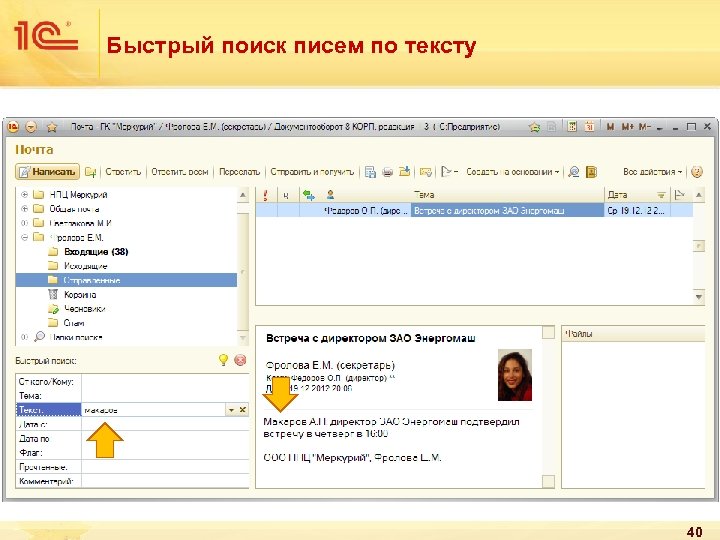Click the envelope icon in the toolbar

click(x=426, y=172)
